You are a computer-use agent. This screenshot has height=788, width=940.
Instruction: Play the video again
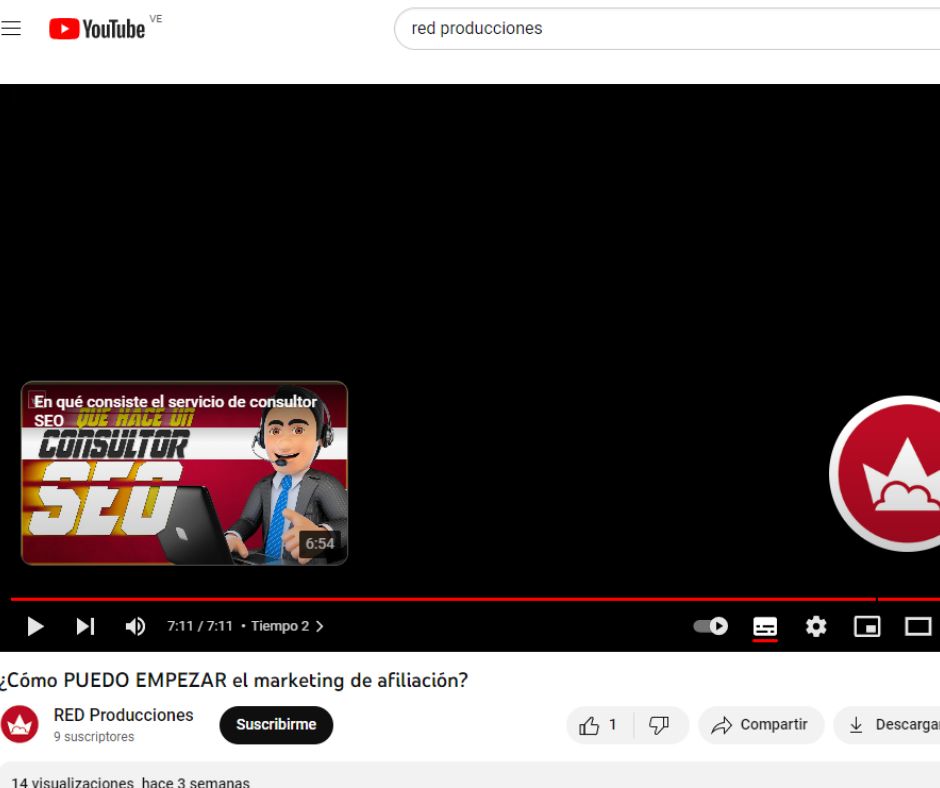click(34, 626)
